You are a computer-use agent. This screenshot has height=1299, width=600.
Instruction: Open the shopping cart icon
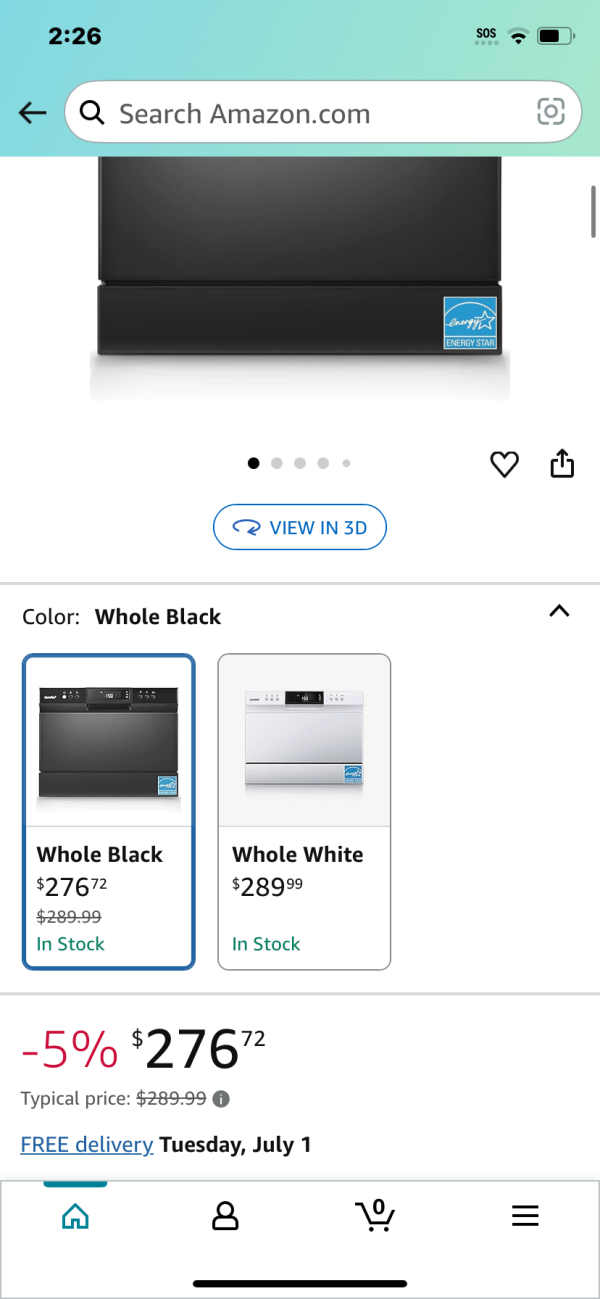(375, 1215)
